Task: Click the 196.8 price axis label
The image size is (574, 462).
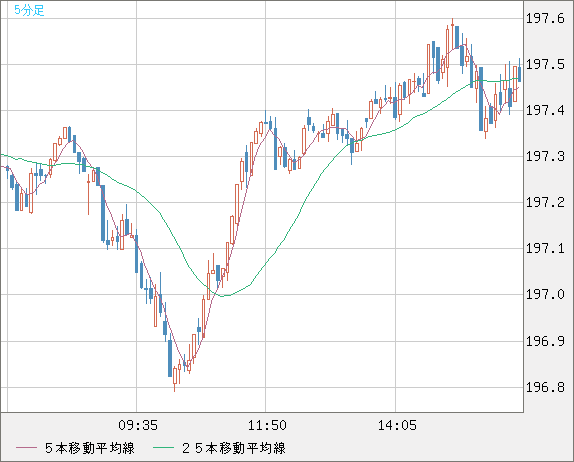Action: [545, 387]
